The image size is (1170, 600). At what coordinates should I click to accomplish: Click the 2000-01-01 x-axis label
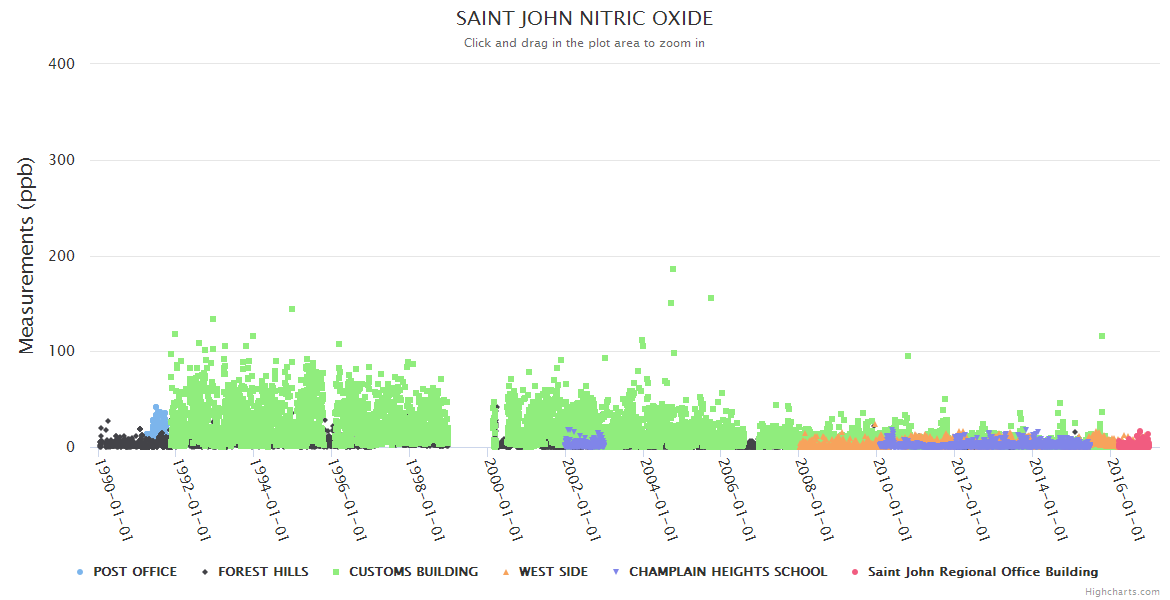tap(504, 498)
